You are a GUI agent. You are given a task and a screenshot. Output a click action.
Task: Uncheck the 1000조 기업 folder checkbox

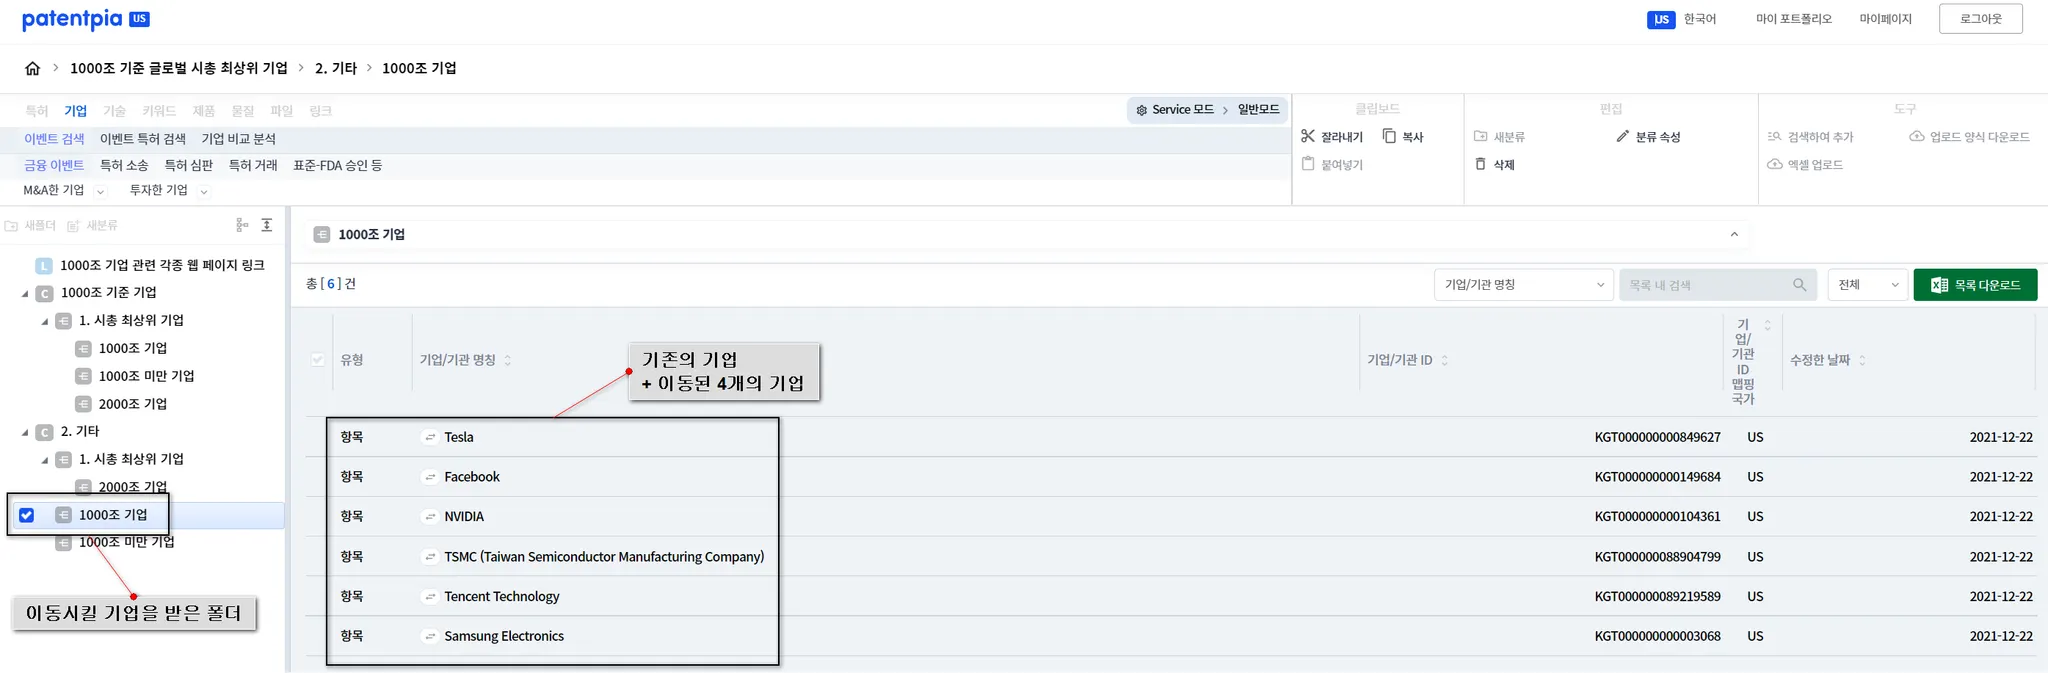click(27, 515)
